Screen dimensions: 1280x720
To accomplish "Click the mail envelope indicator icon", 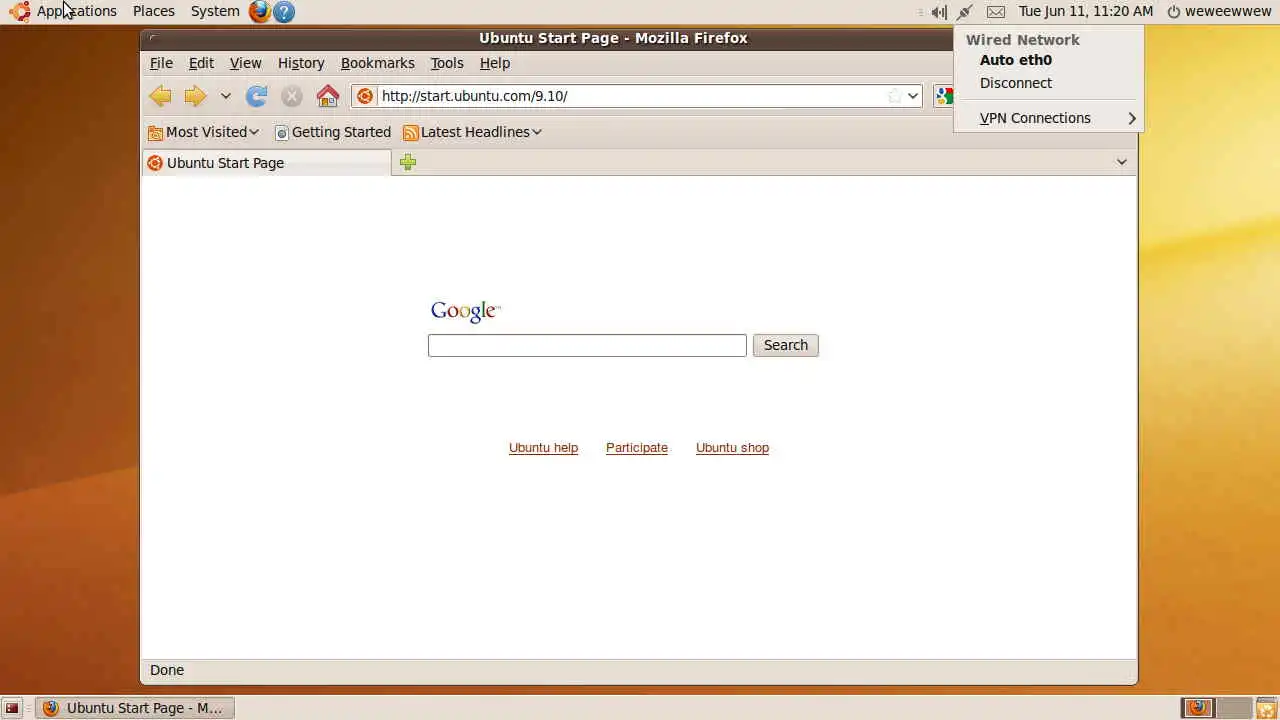I will [996, 12].
